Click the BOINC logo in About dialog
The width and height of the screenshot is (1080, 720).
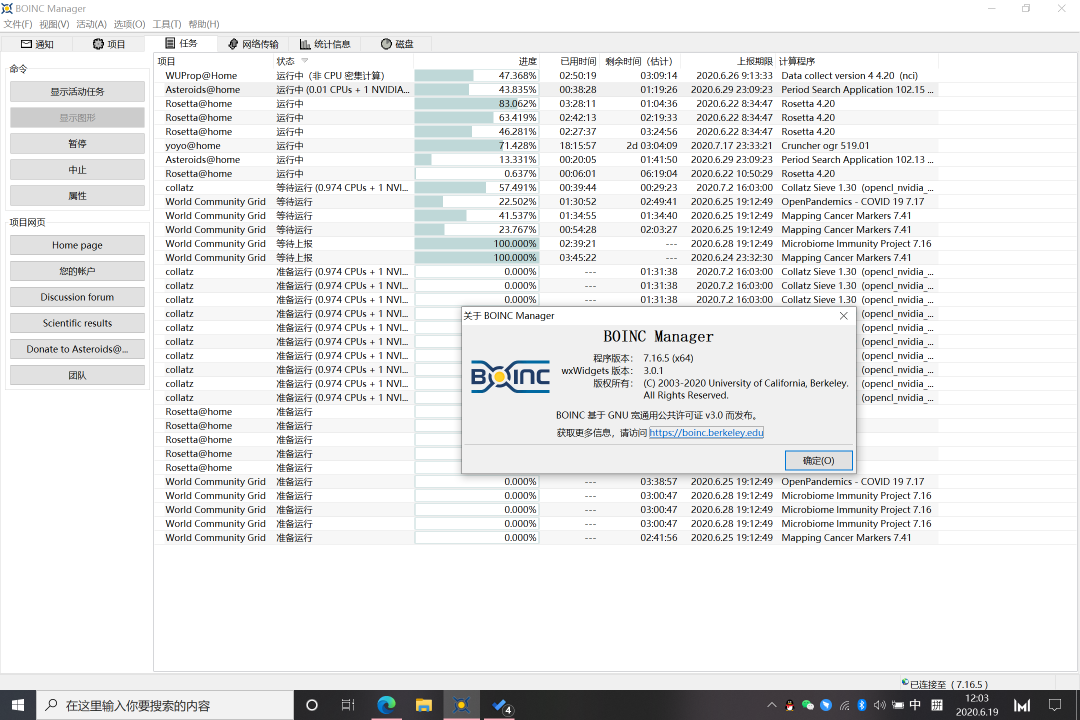tap(510, 376)
